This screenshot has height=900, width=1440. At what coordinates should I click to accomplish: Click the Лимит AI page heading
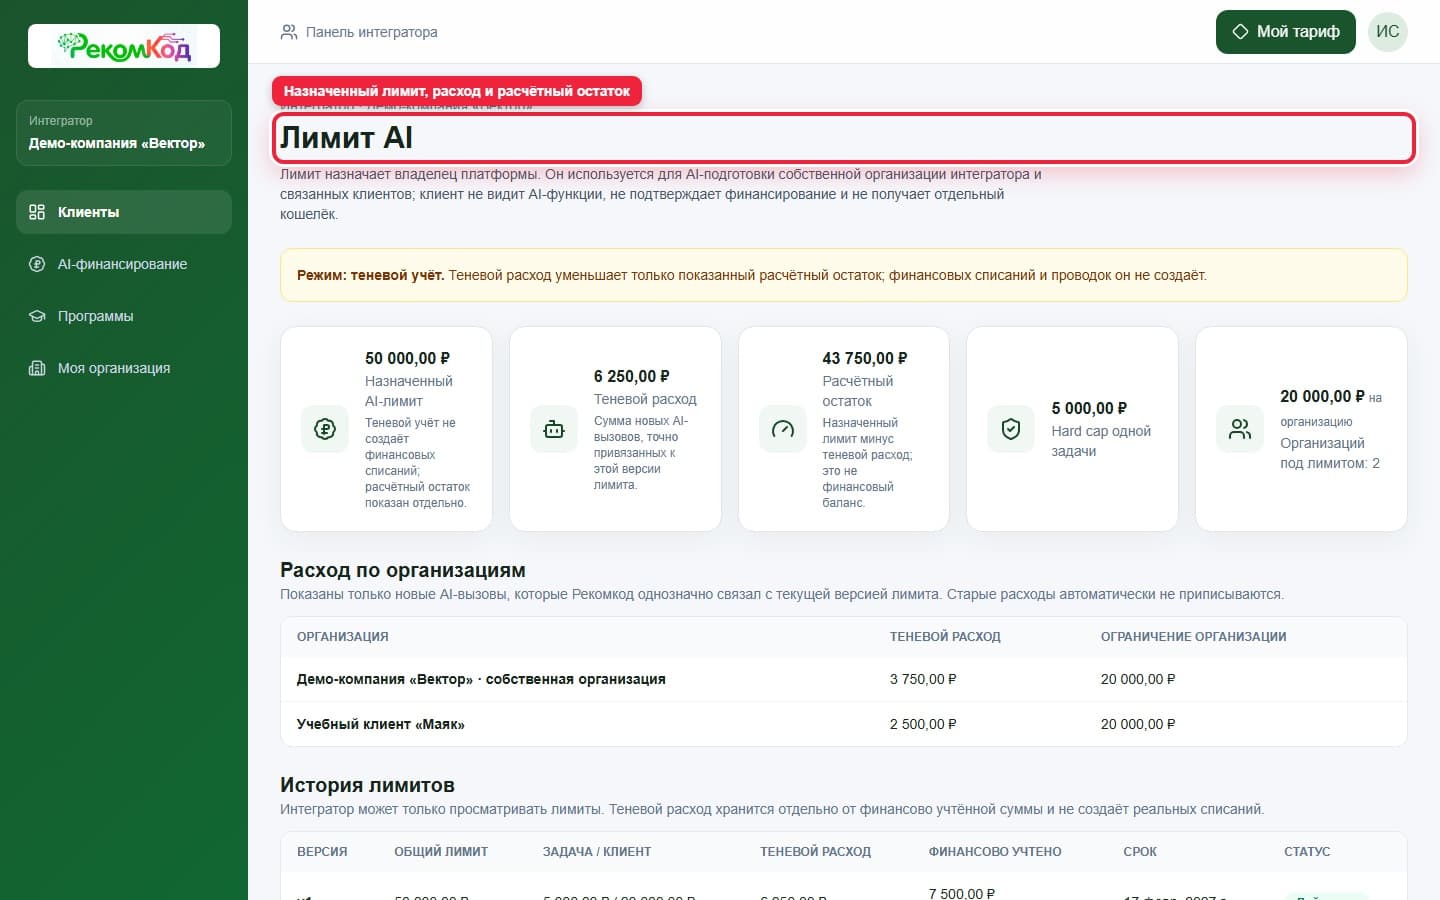[346, 138]
